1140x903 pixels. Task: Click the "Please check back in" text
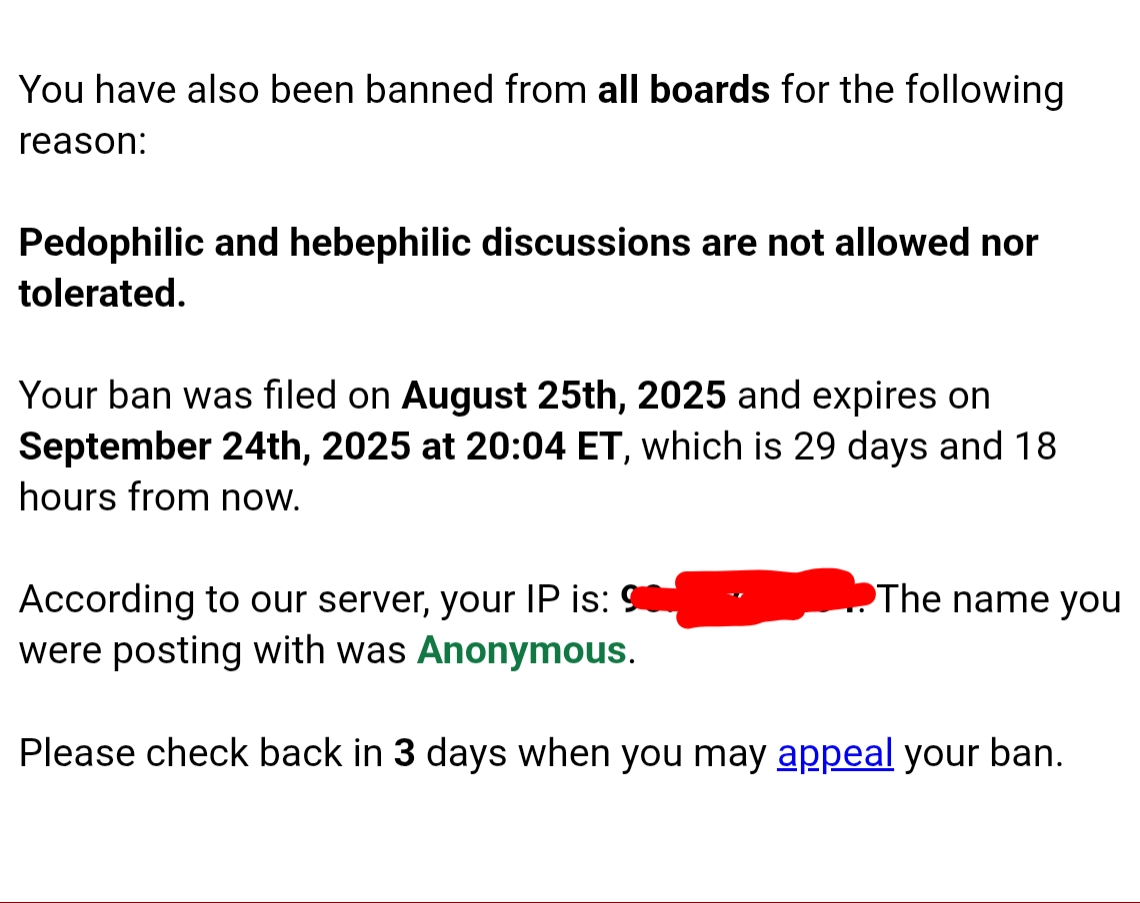(201, 753)
